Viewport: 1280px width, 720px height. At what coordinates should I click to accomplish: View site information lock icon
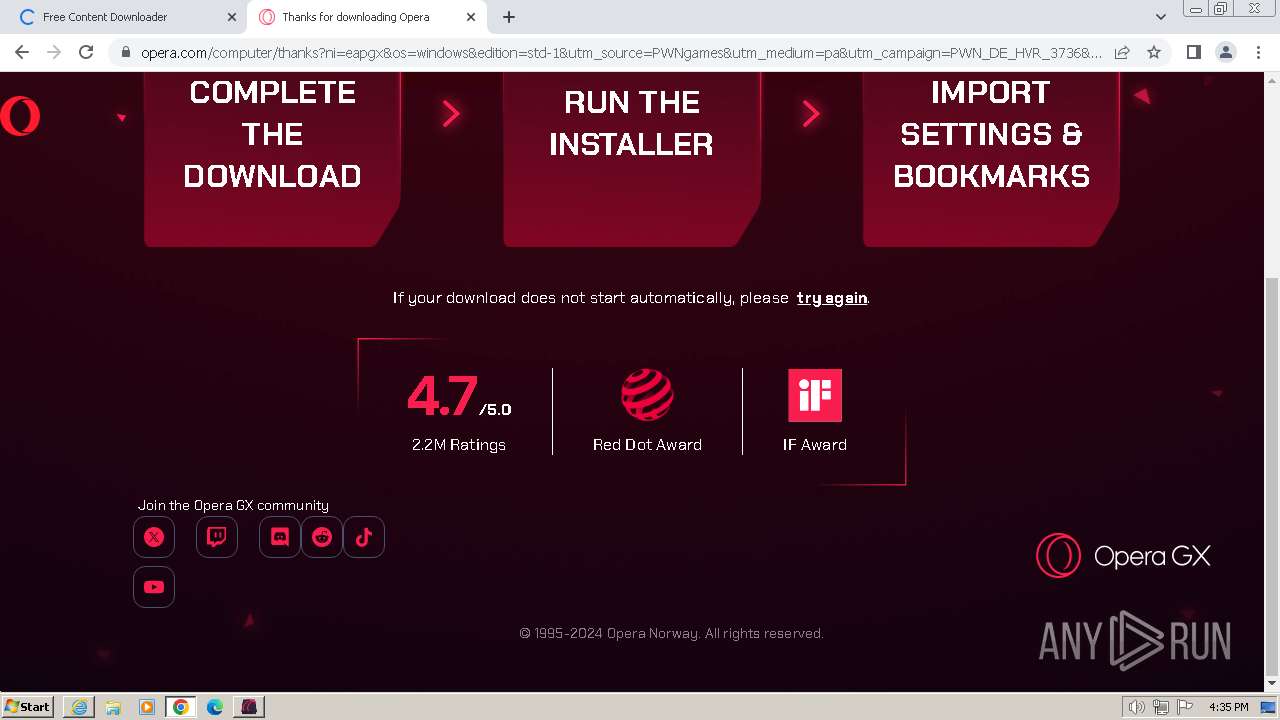coord(125,52)
